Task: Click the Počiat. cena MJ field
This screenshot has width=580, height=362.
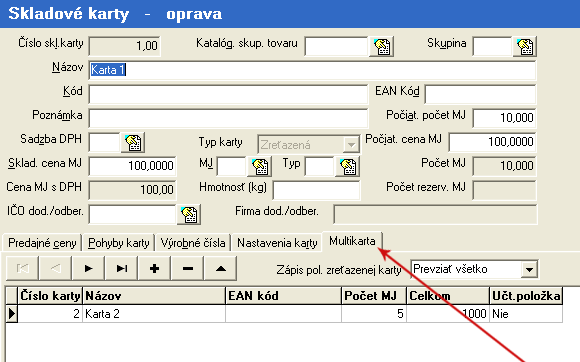Action: 492,142
